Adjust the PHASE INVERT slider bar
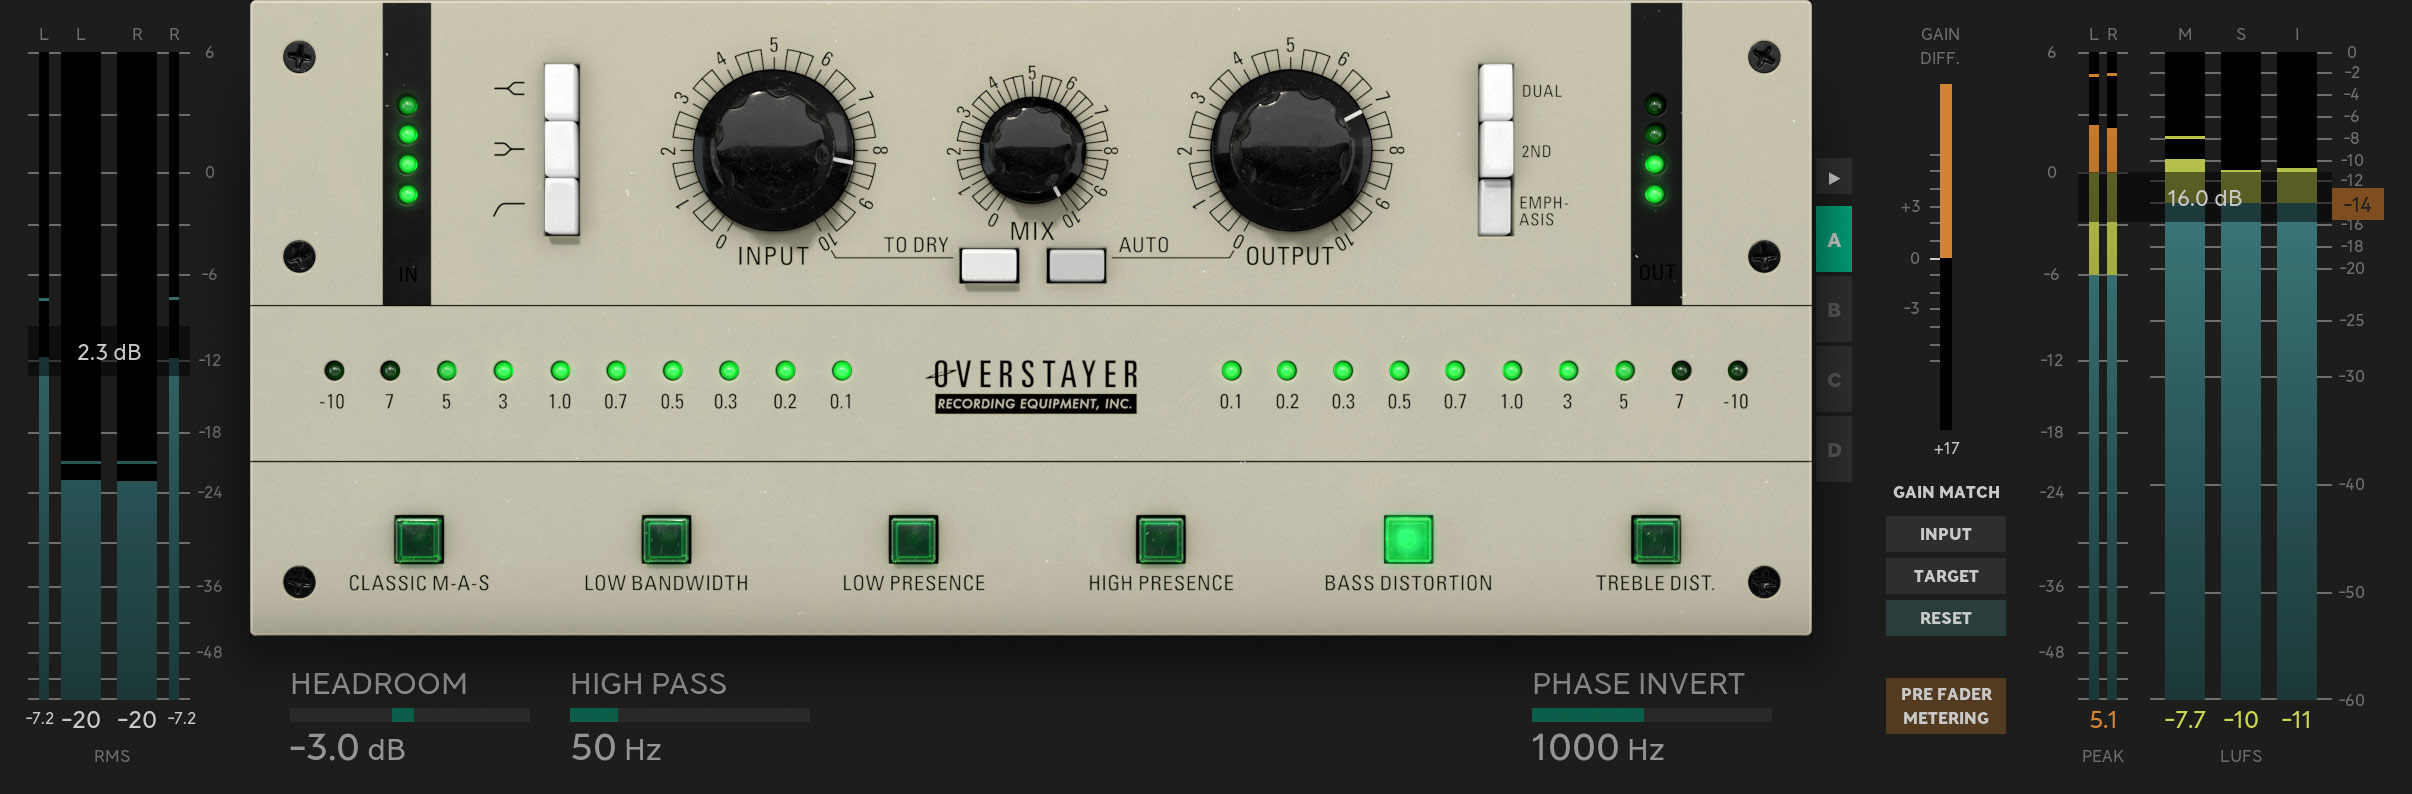This screenshot has height=794, width=2412. click(x=1652, y=715)
